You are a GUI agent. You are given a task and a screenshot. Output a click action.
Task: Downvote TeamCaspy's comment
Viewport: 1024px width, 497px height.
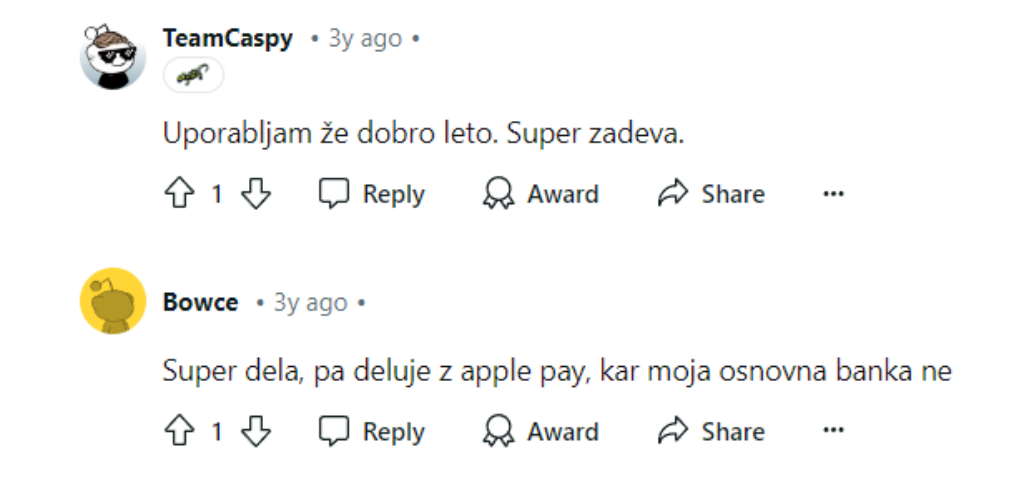(257, 194)
